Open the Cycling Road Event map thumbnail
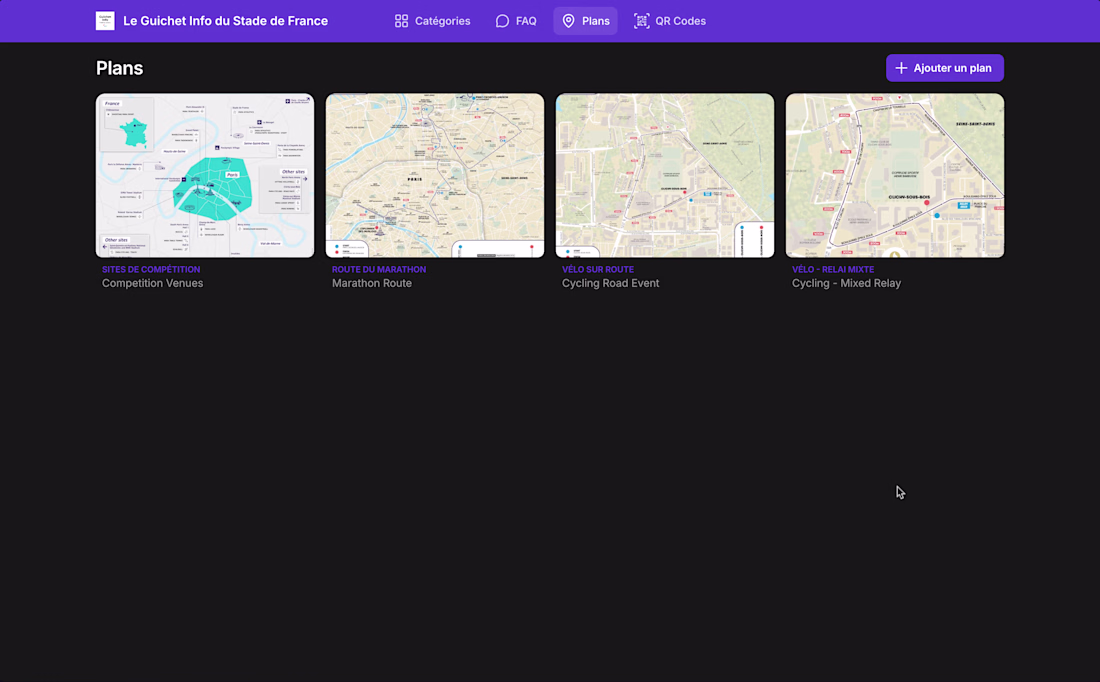This screenshot has width=1100, height=682. [665, 175]
